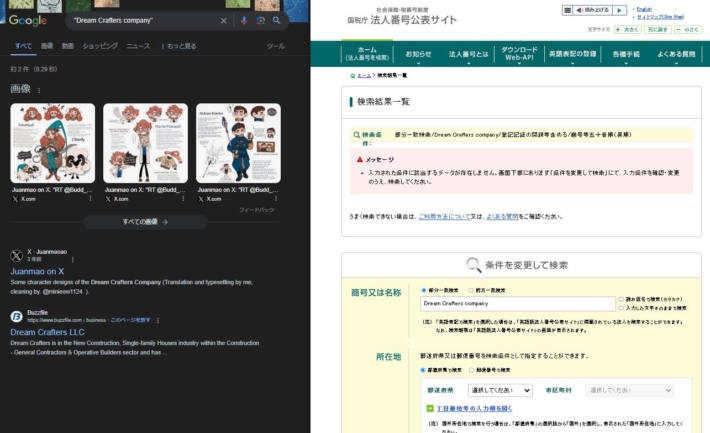710x433 pixels.
Task: Start Google voice search with the microphone
Action: [244, 20]
